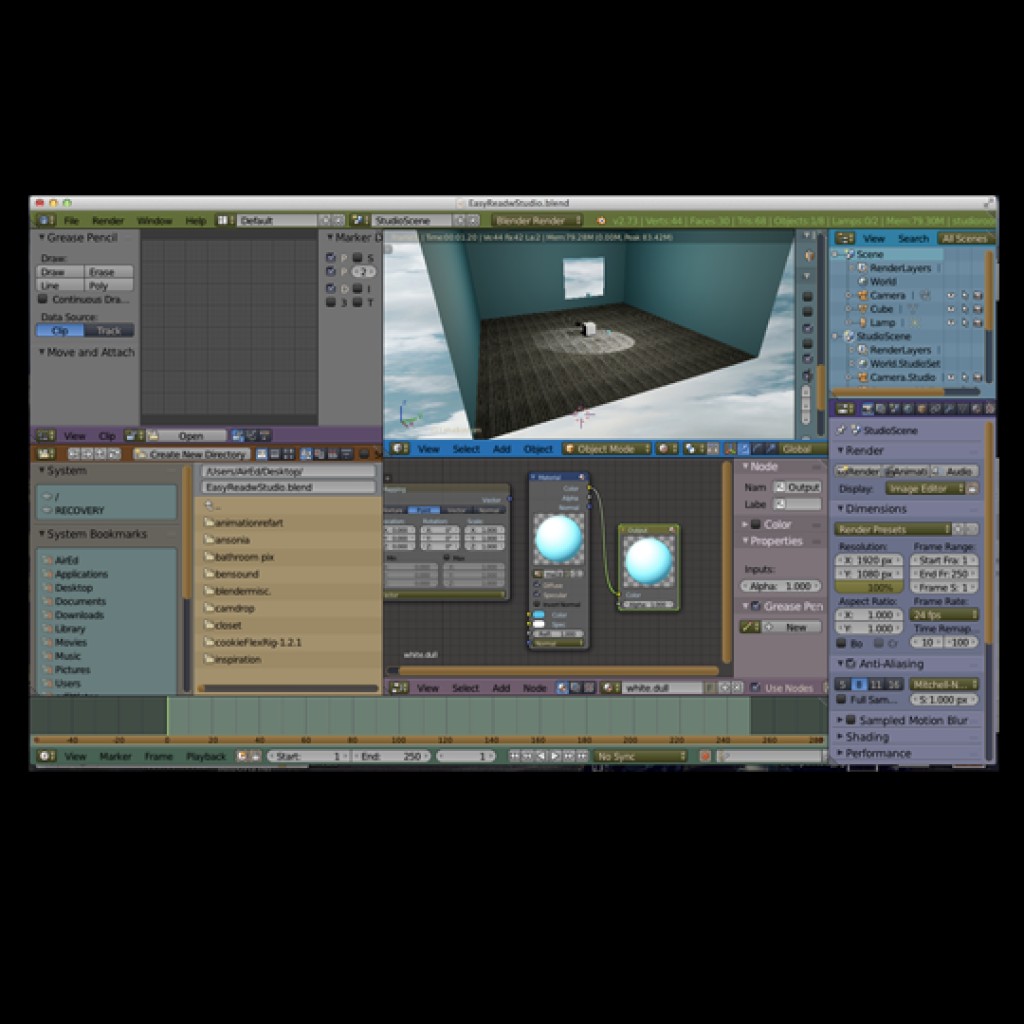Screen dimensions: 1024x1024
Task: Click the Render menu in the top menu bar
Action: (x=109, y=219)
